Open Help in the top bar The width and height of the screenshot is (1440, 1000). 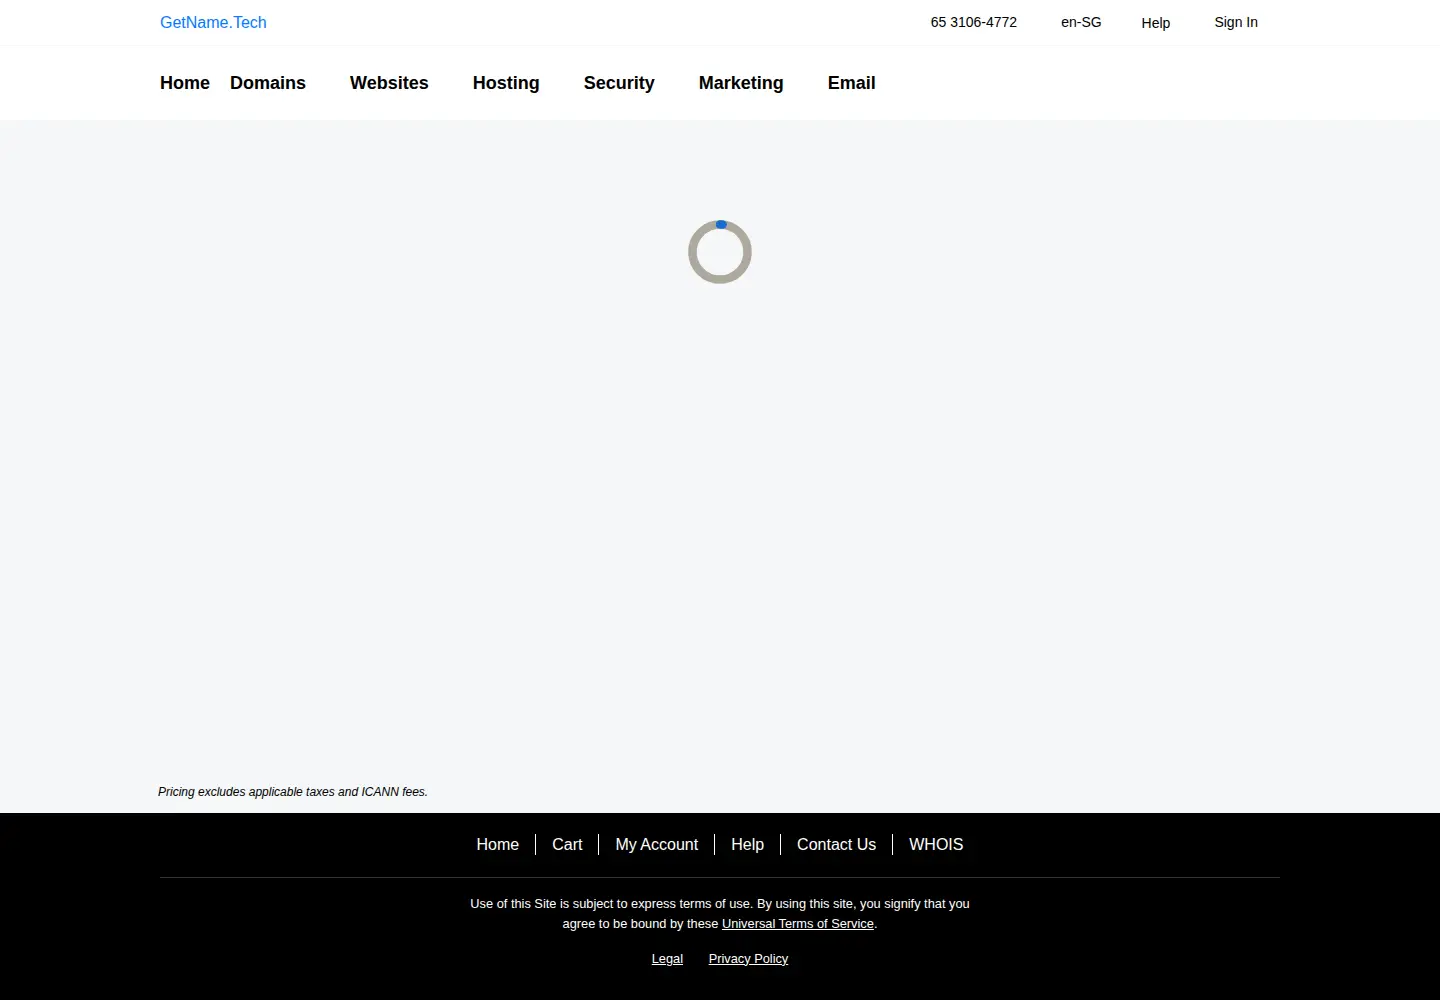pos(1155,23)
